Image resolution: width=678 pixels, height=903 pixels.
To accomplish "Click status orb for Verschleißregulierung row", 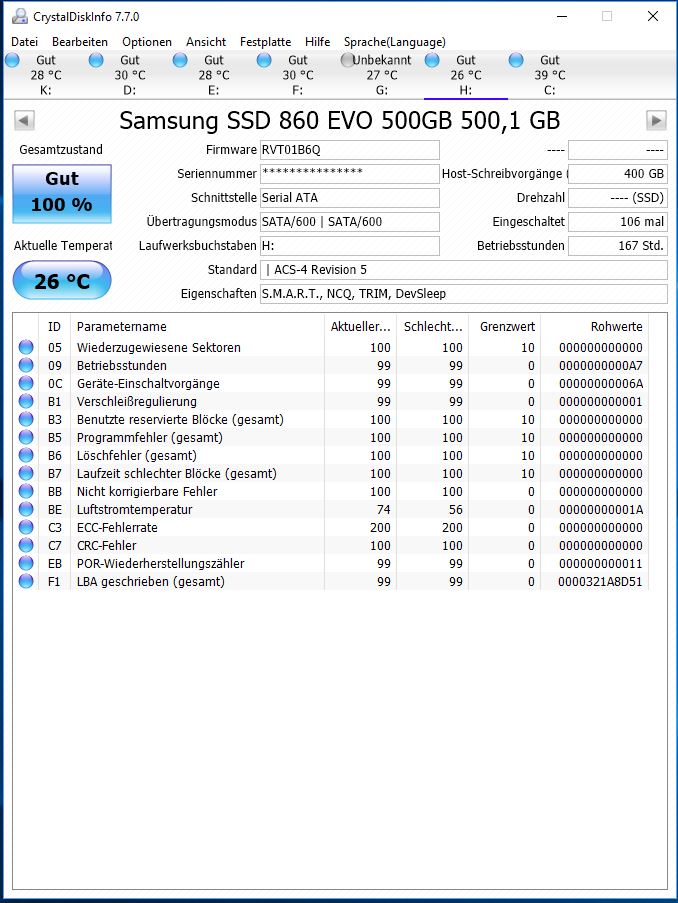I will [26, 401].
